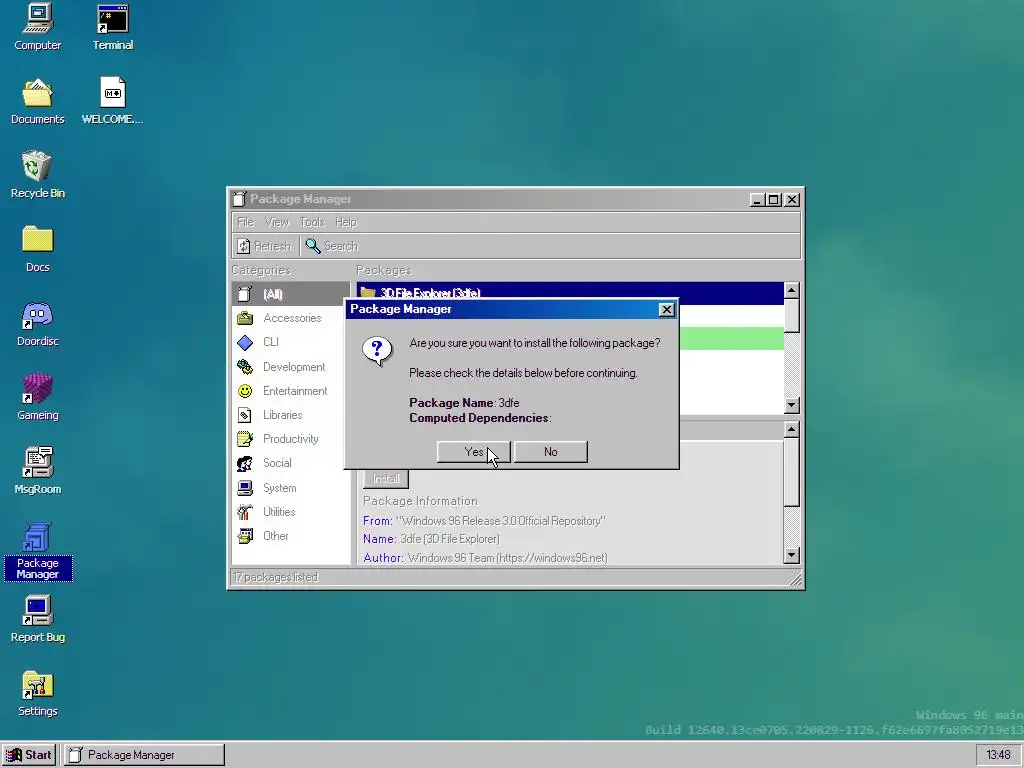Decline installation with the No button
1024x768 pixels.
(551, 452)
